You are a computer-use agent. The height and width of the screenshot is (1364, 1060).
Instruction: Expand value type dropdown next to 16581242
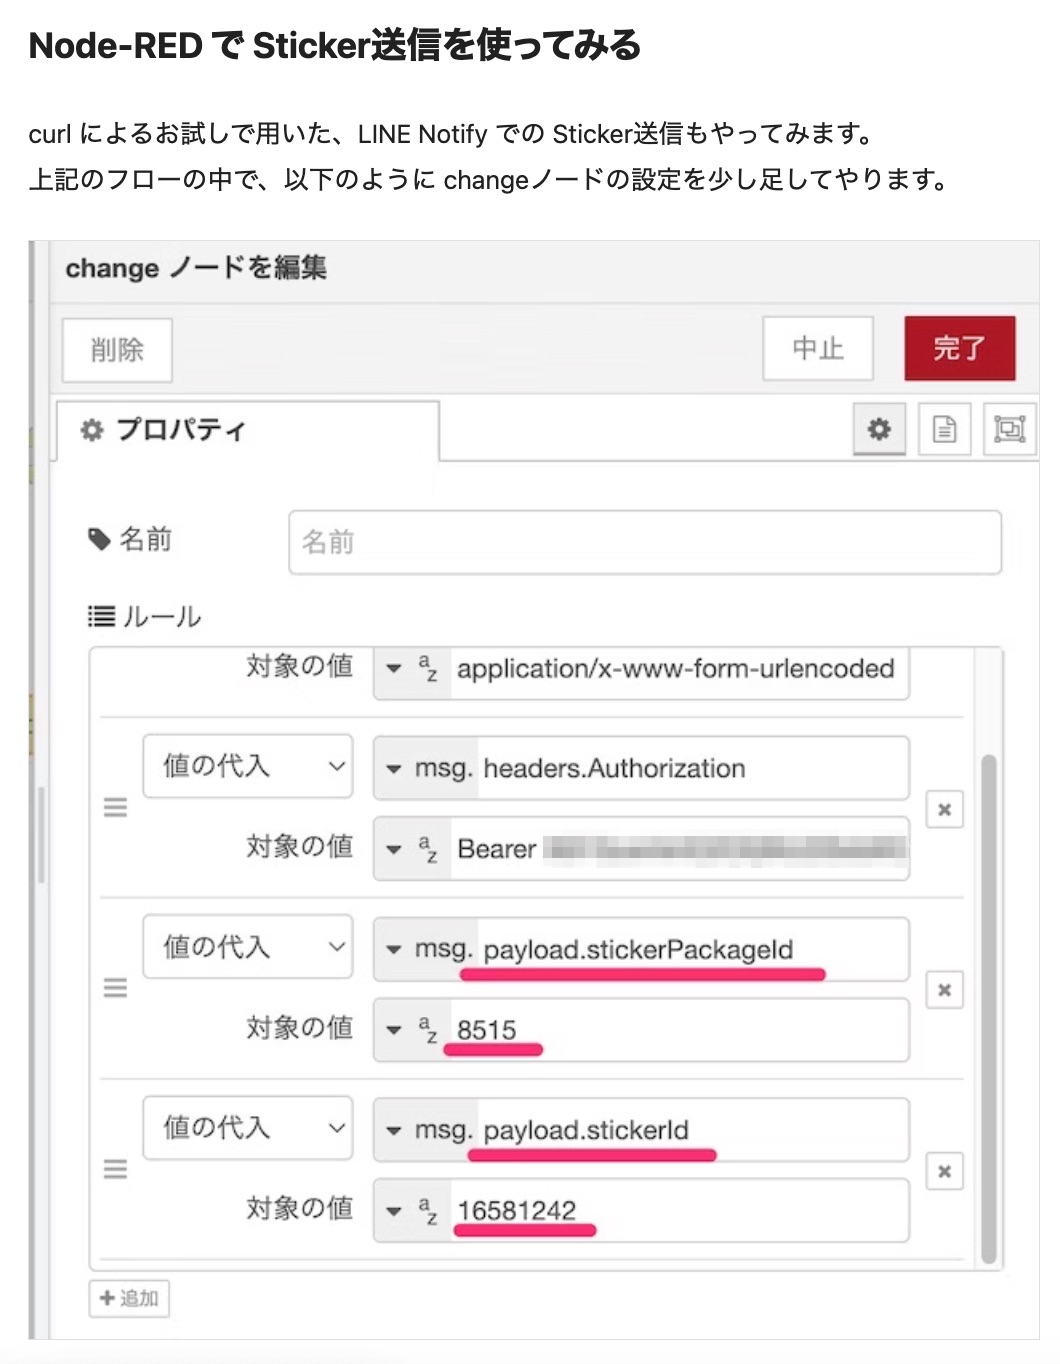(x=394, y=1210)
